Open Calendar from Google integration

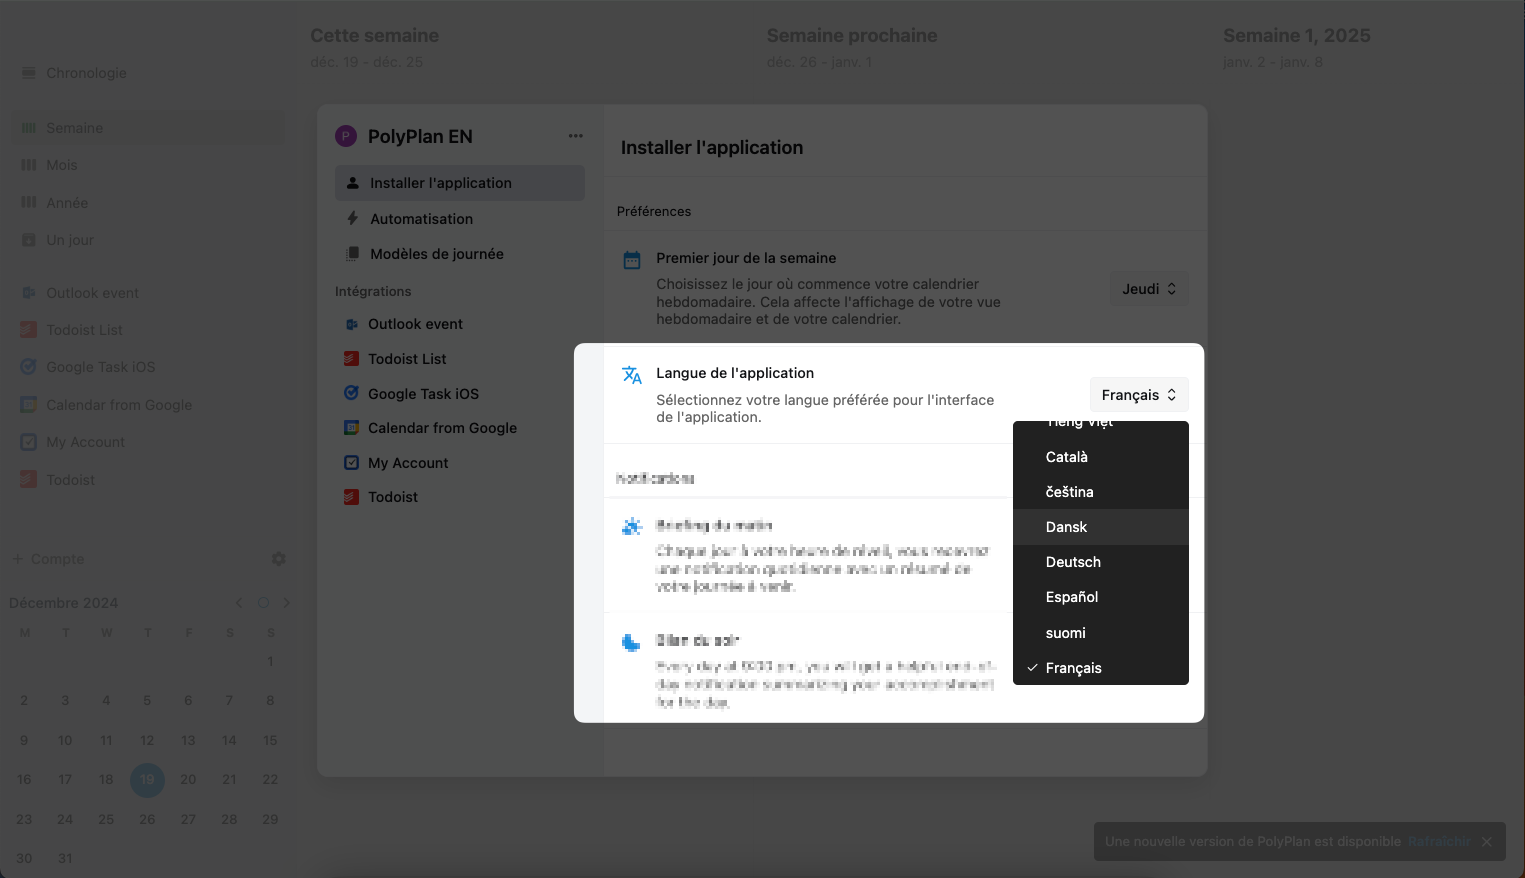coord(442,428)
